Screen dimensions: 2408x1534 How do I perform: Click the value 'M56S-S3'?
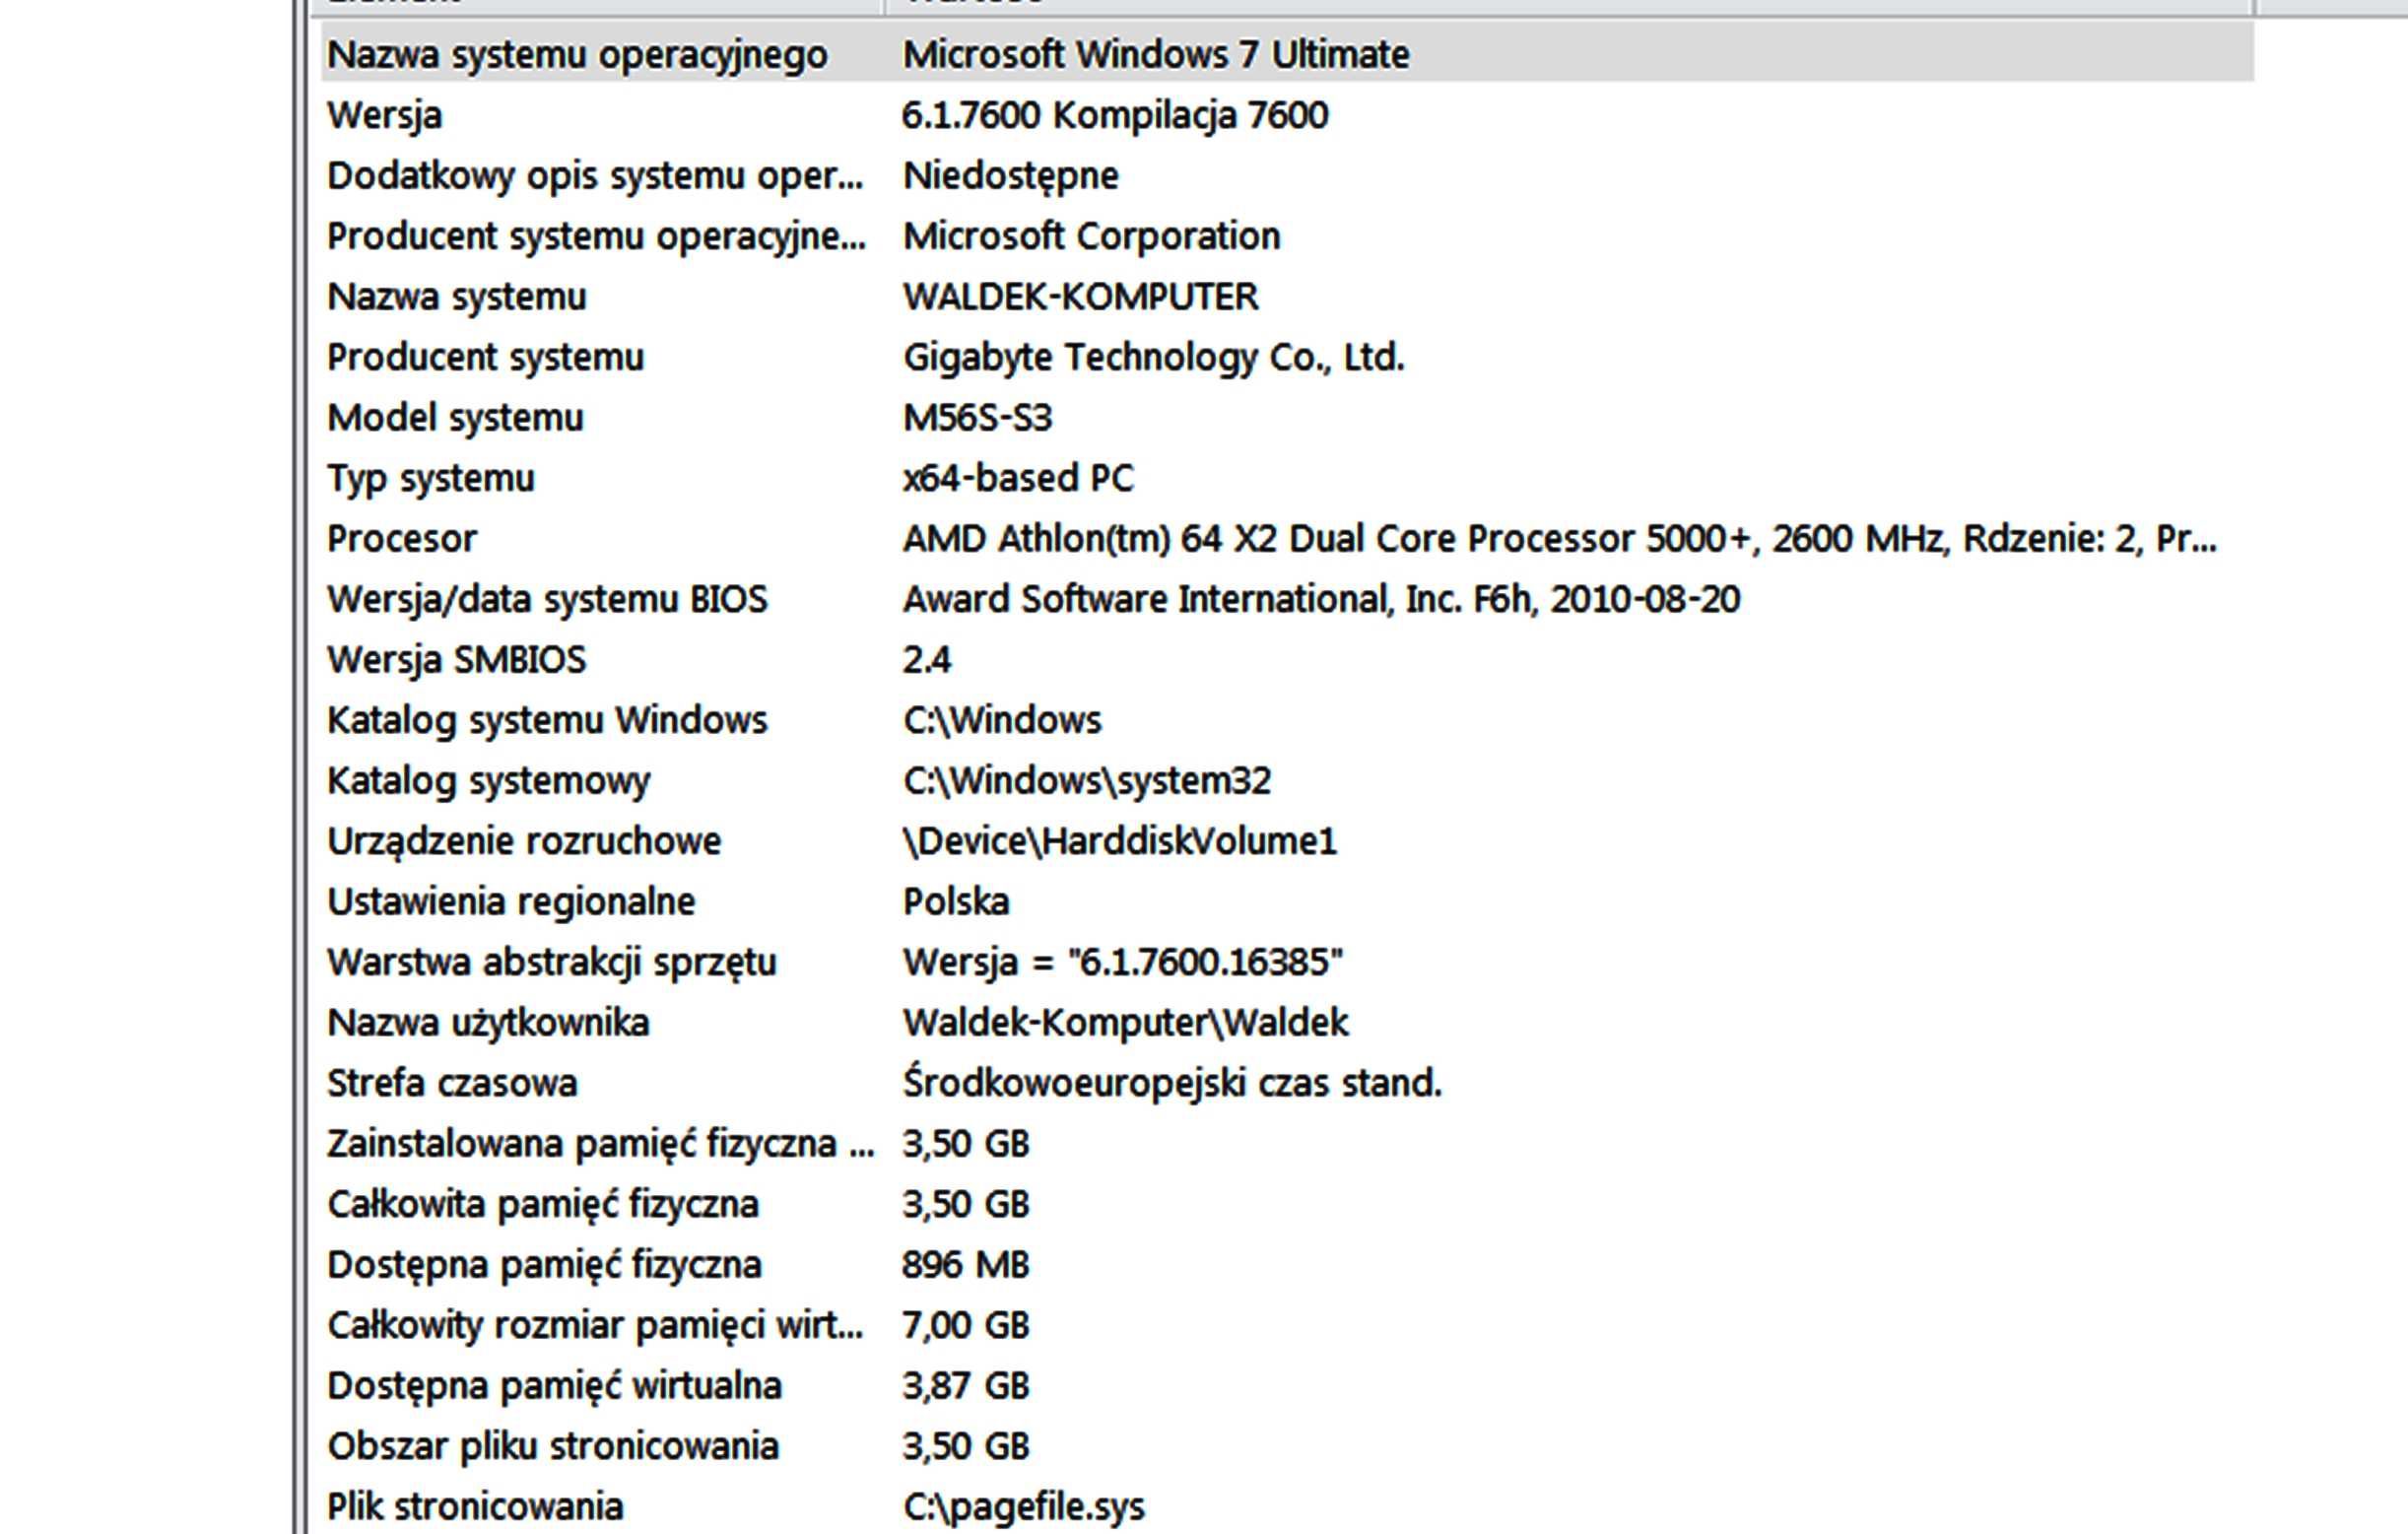977,418
